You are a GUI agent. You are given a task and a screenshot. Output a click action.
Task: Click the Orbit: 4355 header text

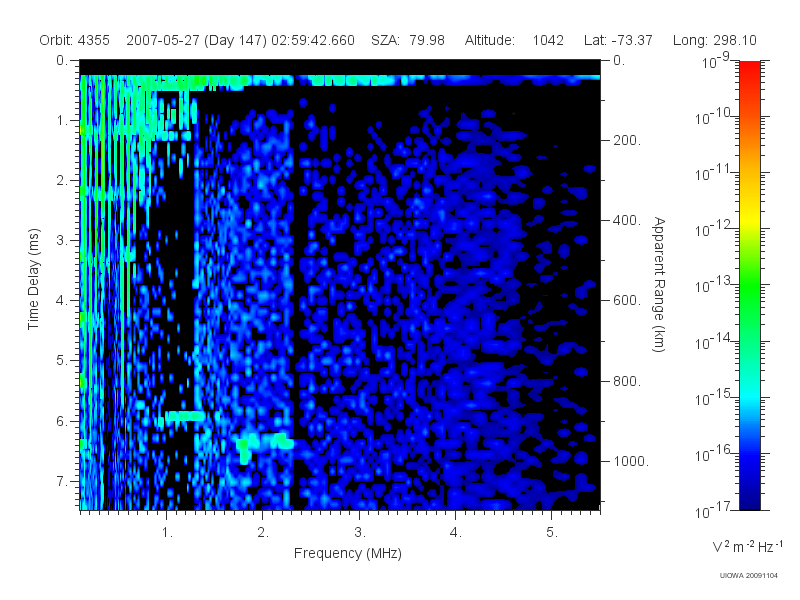point(74,40)
